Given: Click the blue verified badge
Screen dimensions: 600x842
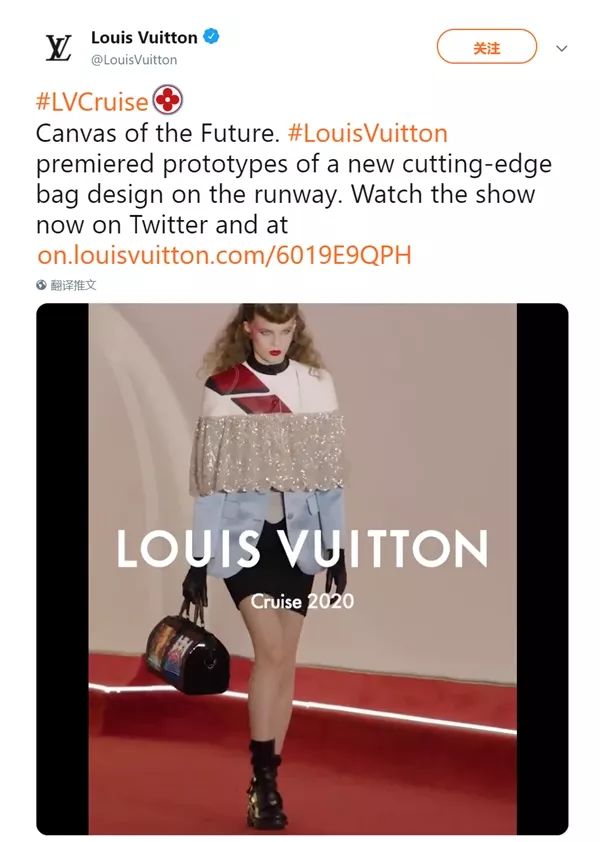Looking at the screenshot, I should pyautogui.click(x=211, y=37).
